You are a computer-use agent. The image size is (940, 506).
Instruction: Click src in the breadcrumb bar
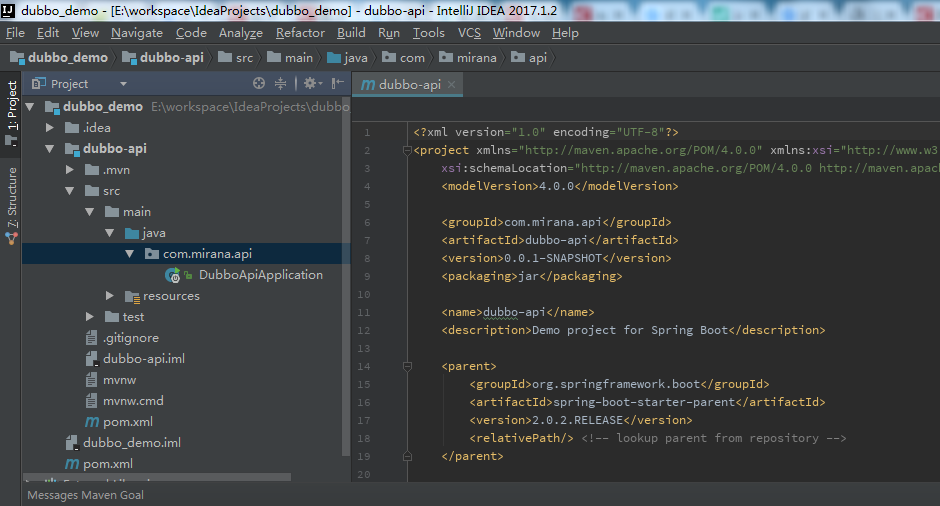[236, 58]
